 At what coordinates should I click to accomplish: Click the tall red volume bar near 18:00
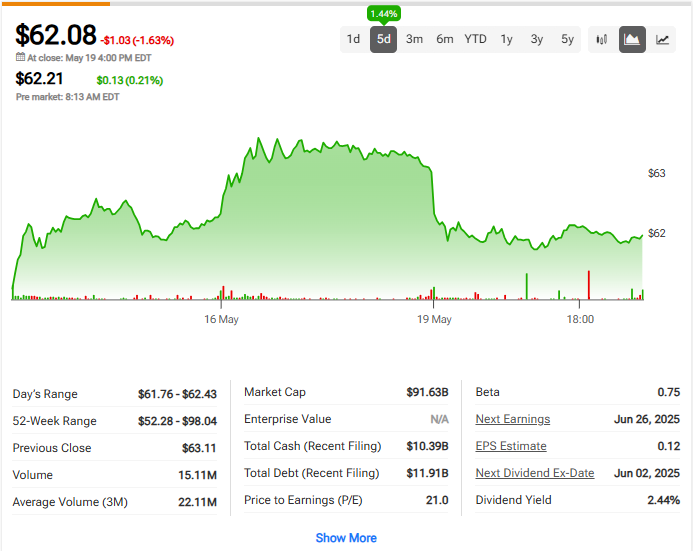tap(589, 285)
